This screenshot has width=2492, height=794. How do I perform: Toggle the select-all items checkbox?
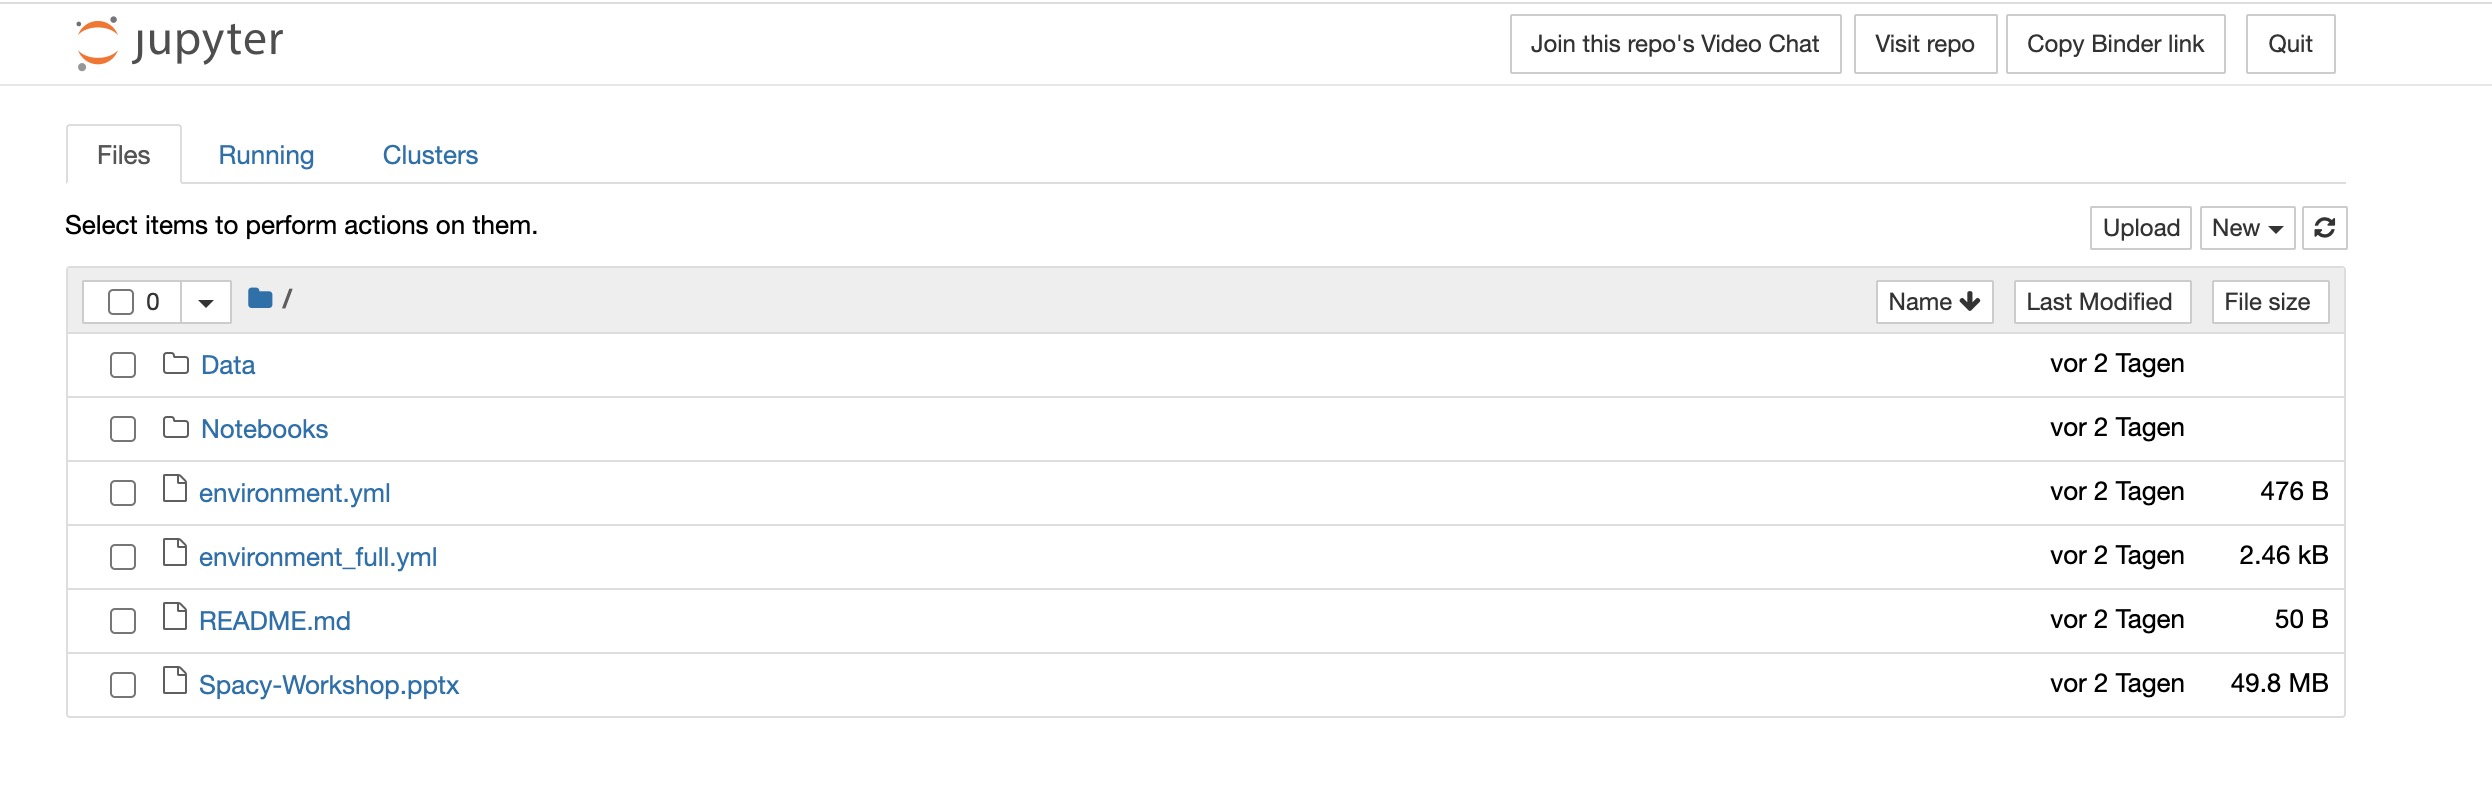pyautogui.click(x=121, y=302)
